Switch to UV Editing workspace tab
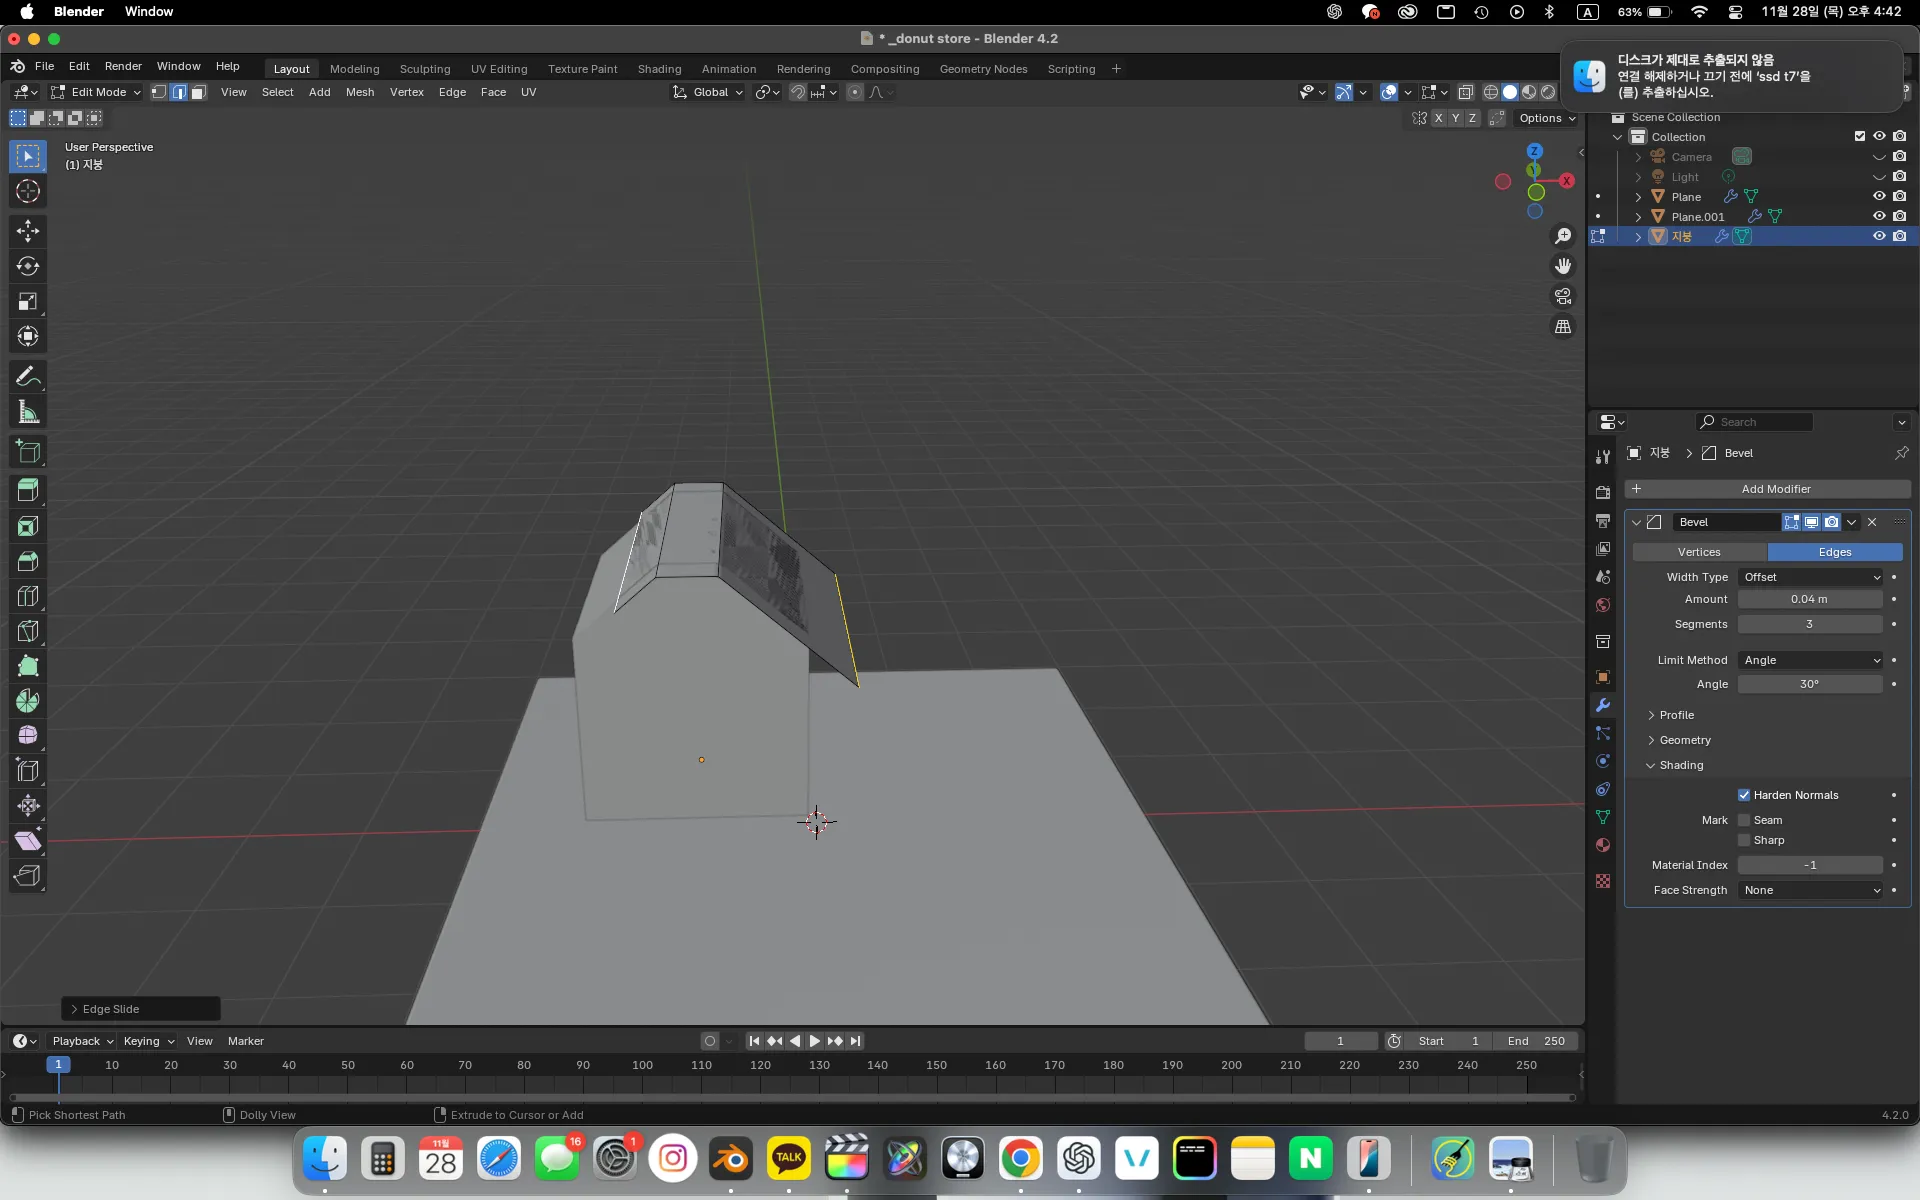 click(499, 69)
